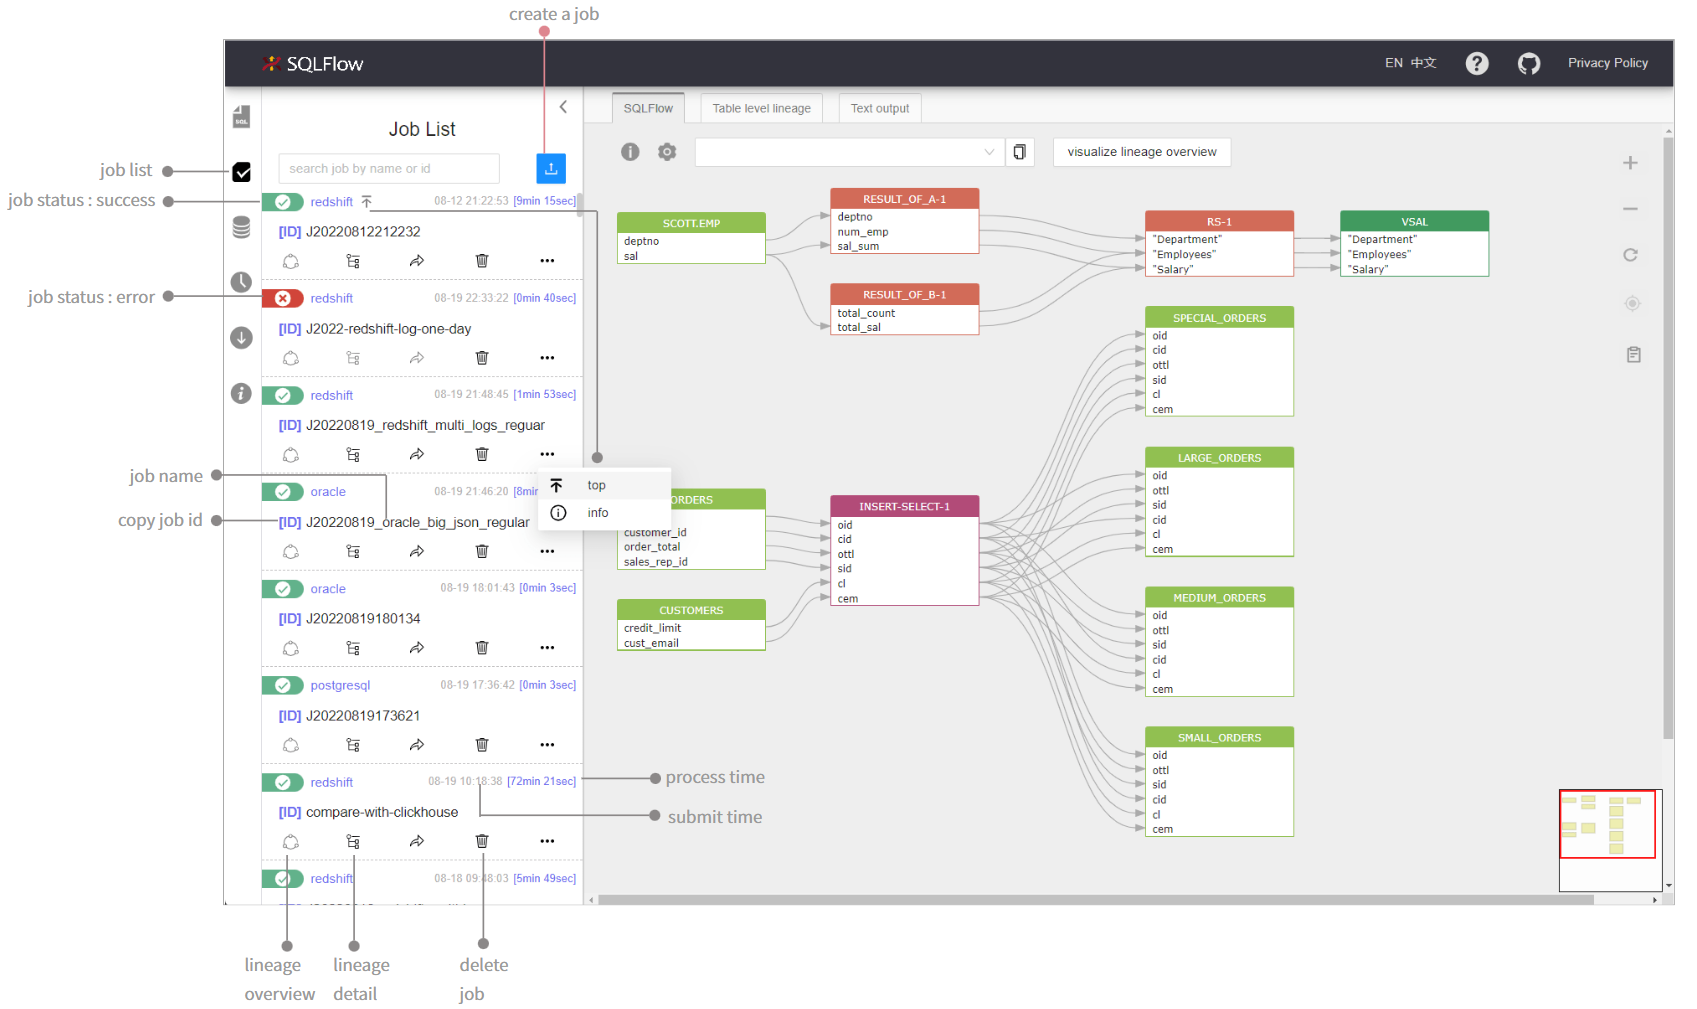The height and width of the screenshot is (1009, 1697).
Task: Open the info sidebar icon
Action: click(x=241, y=393)
